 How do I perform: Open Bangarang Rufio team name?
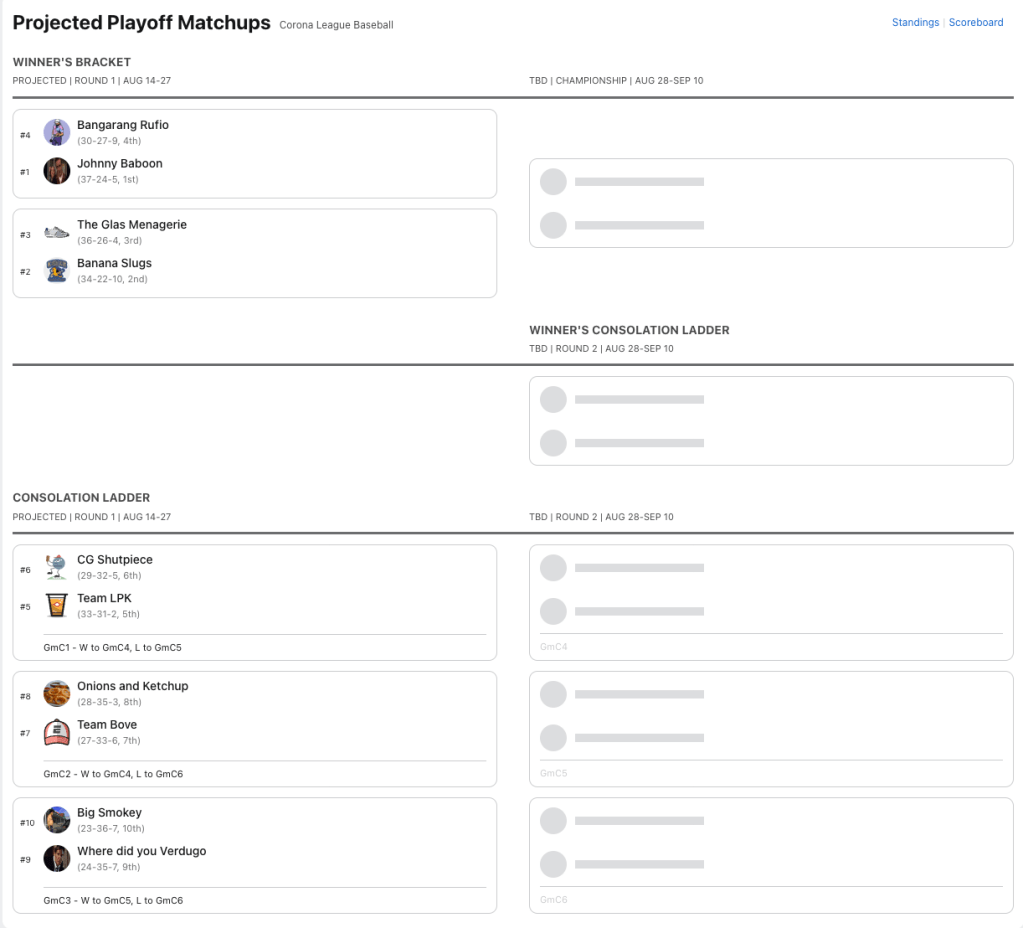[x=123, y=125]
